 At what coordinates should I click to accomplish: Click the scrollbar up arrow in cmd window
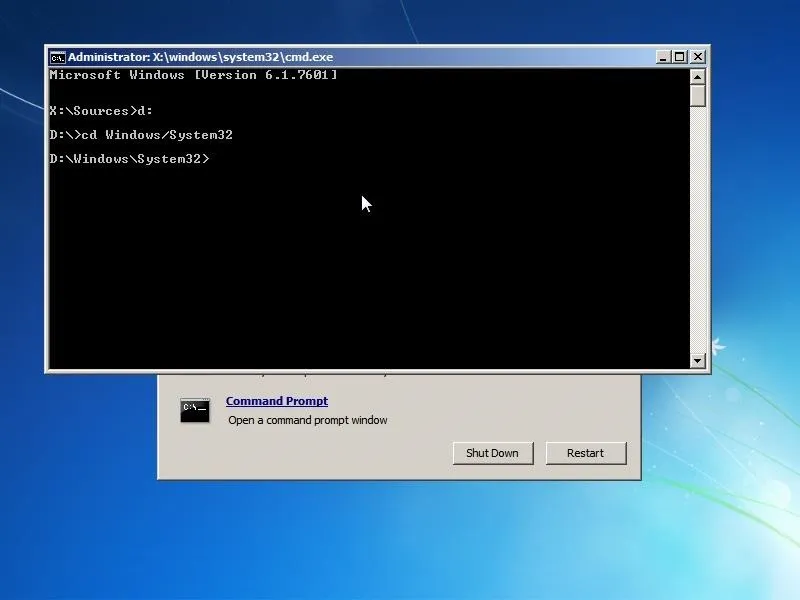click(x=697, y=77)
